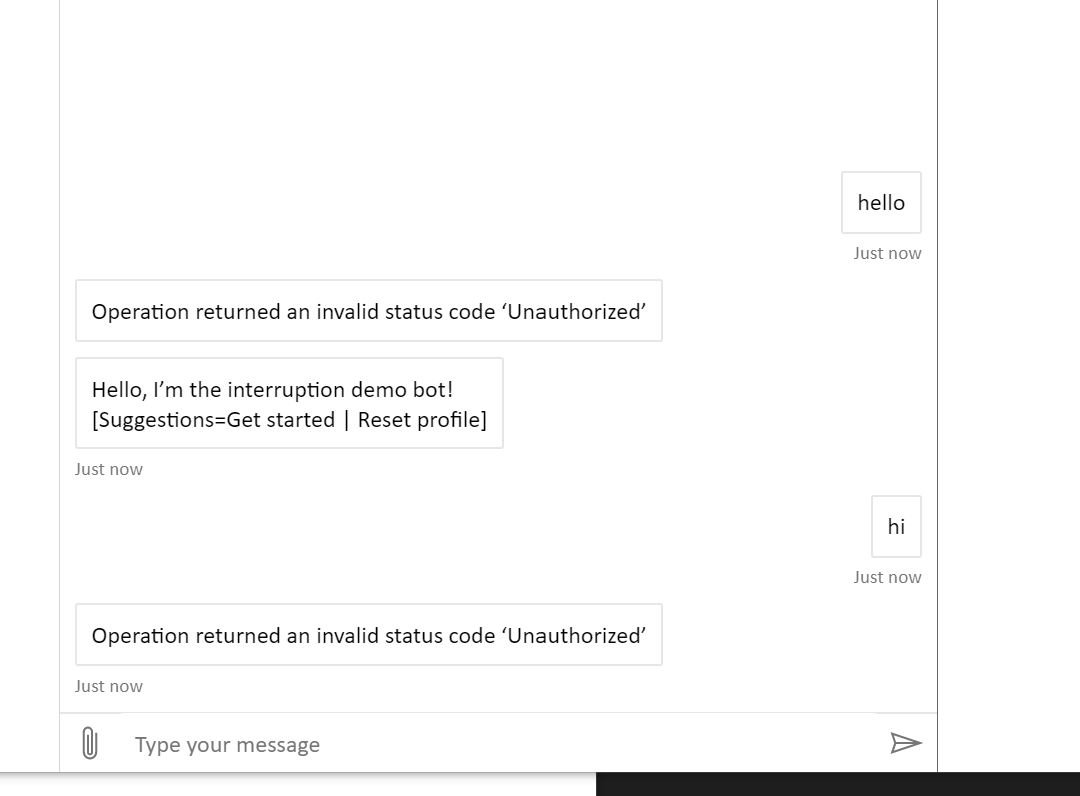Select the second 'Unauthorized' error bubble
This screenshot has width=1080, height=796.
(369, 634)
